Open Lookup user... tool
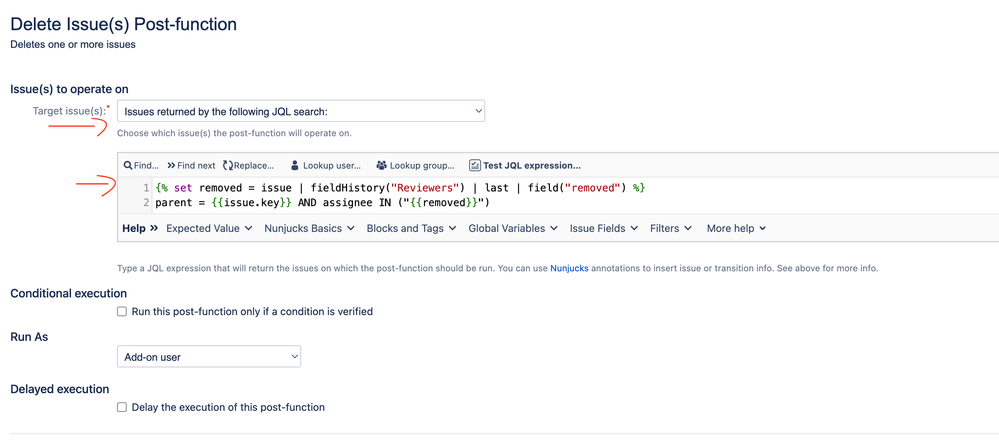 click(332, 166)
